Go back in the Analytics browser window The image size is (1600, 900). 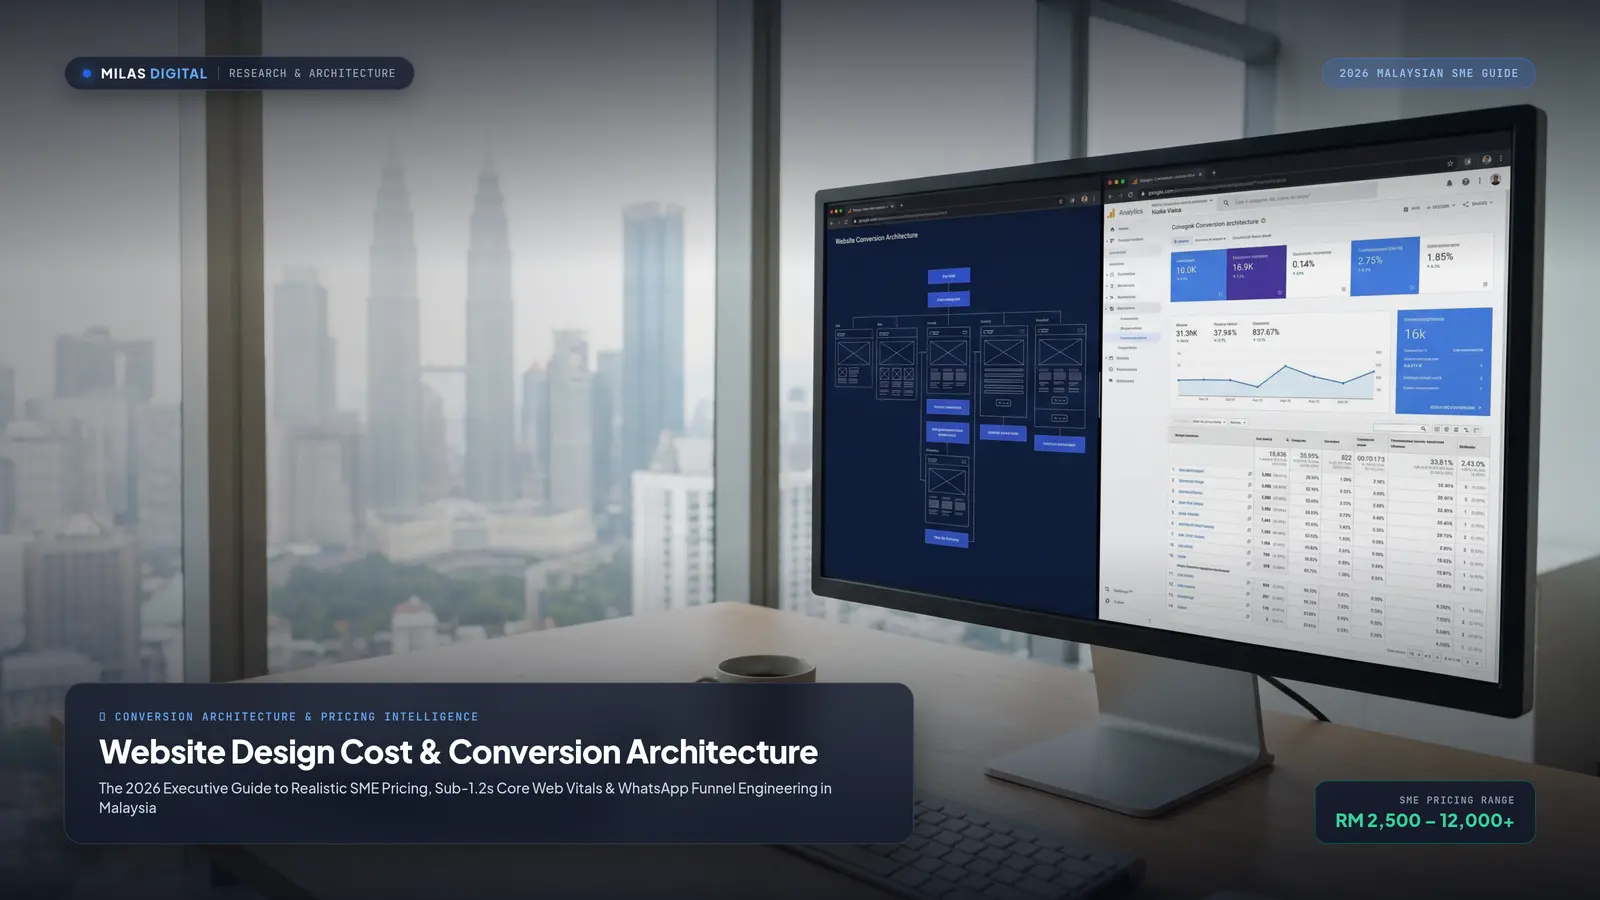(x=1110, y=196)
